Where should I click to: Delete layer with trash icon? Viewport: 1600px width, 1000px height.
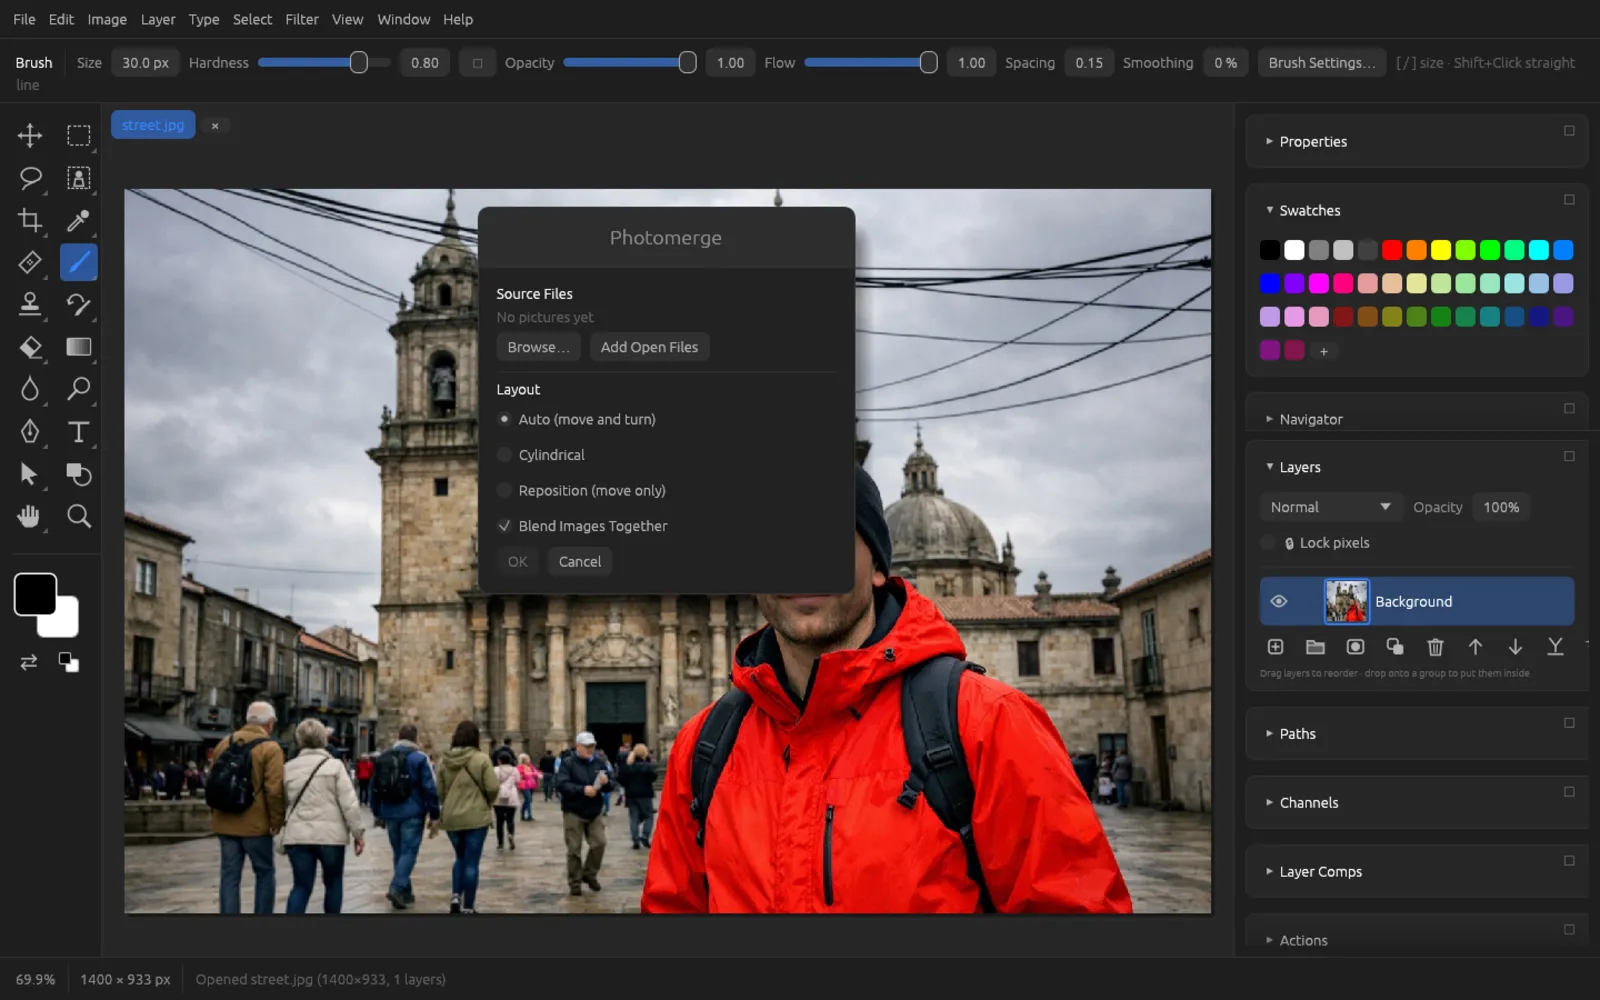point(1435,647)
